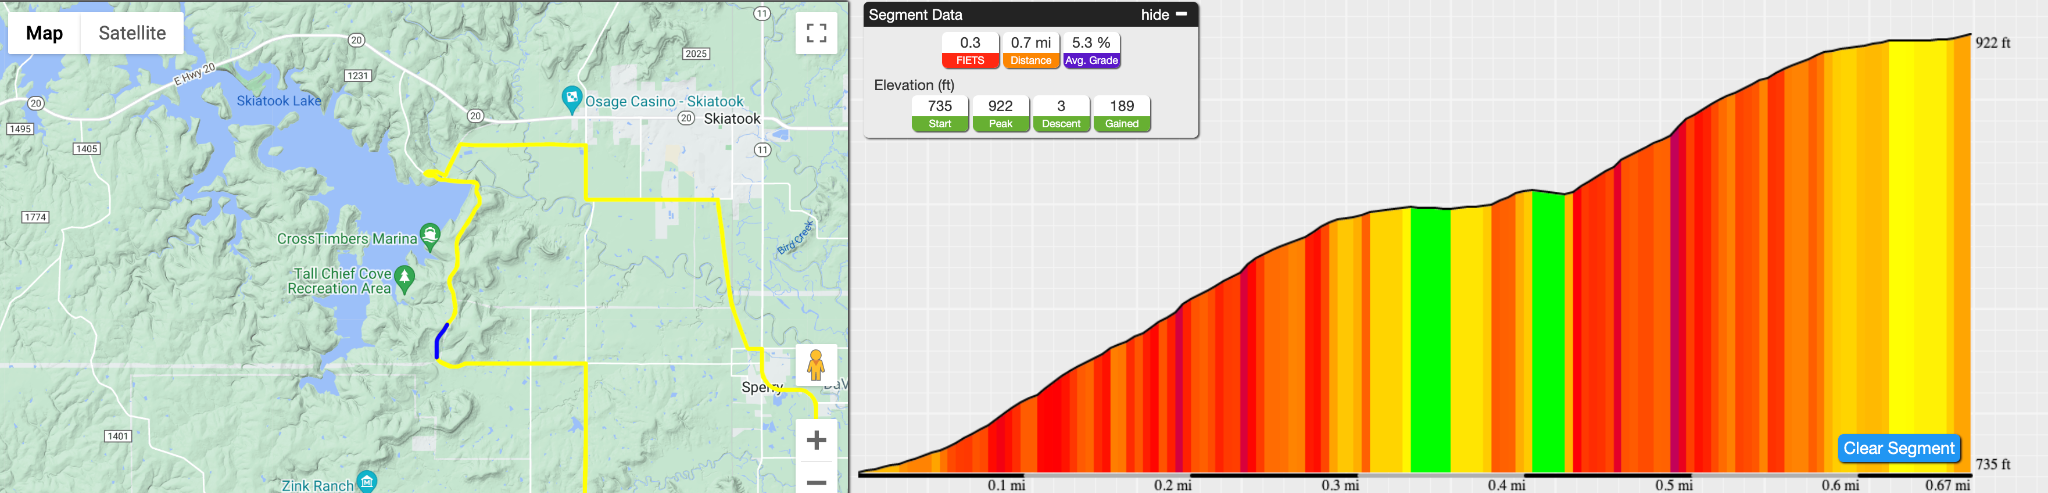Switch to Satellite imagery

point(132,33)
